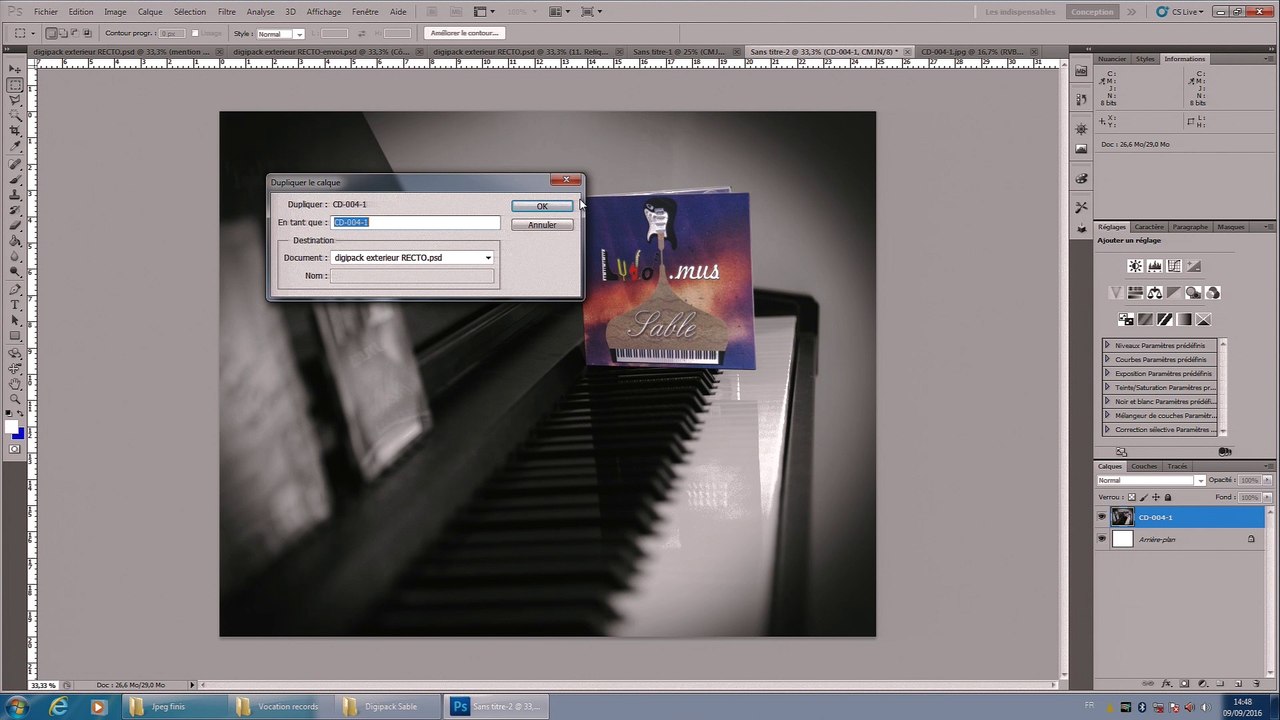Hide the CD-004-1 layer
1280x720 pixels.
point(1102,517)
